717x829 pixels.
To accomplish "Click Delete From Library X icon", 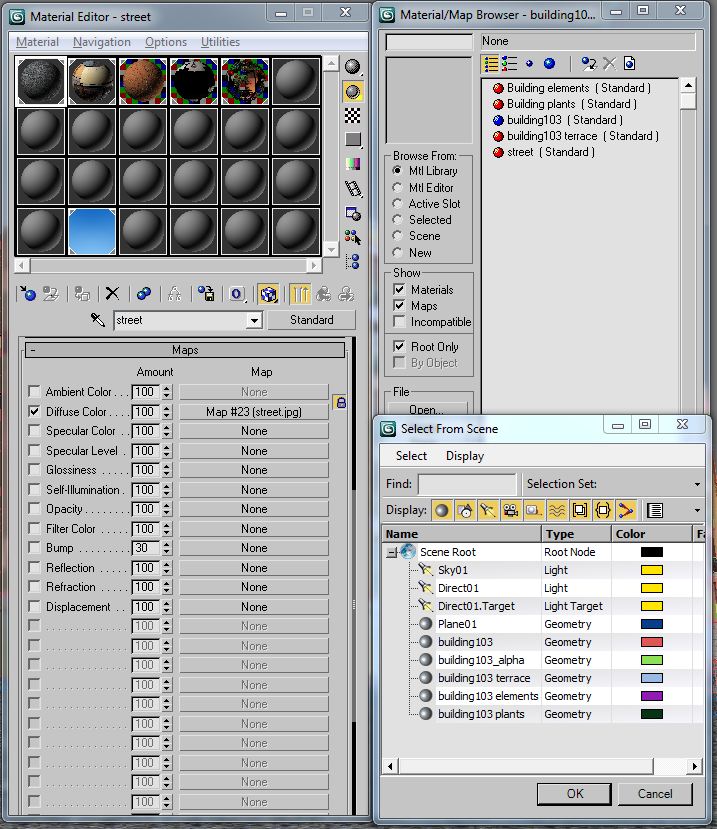I will 609,64.
